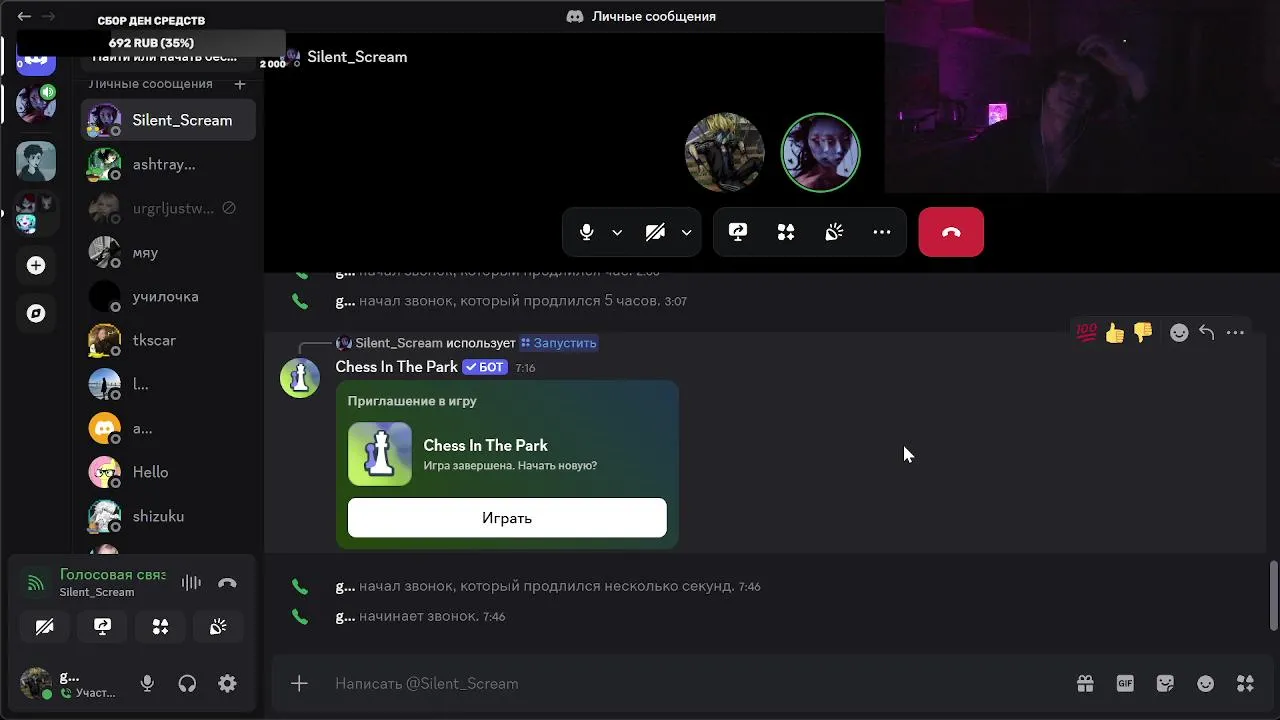Open GIF picker
Screen dimensions: 1280x720
(x=1125, y=684)
